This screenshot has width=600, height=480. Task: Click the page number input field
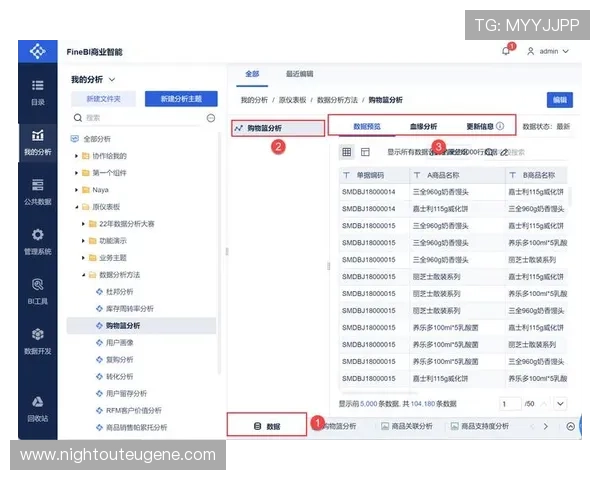[510, 404]
